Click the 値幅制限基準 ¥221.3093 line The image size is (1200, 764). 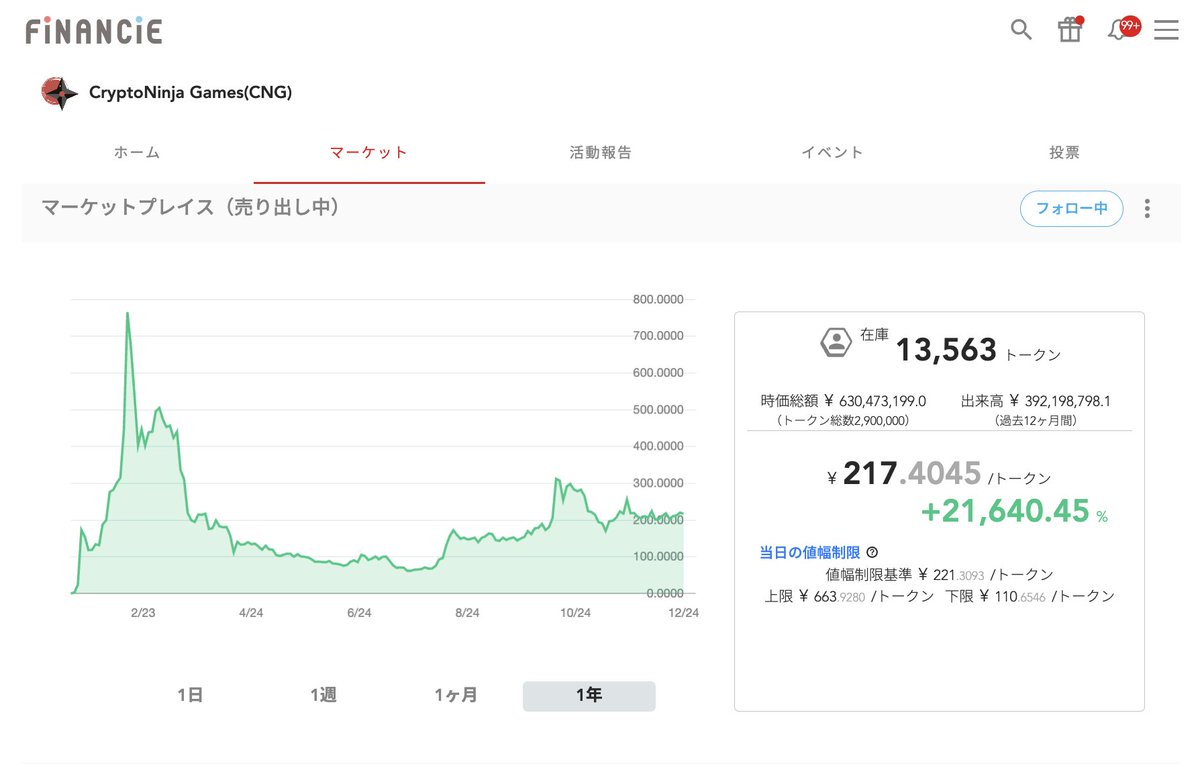(x=939, y=575)
